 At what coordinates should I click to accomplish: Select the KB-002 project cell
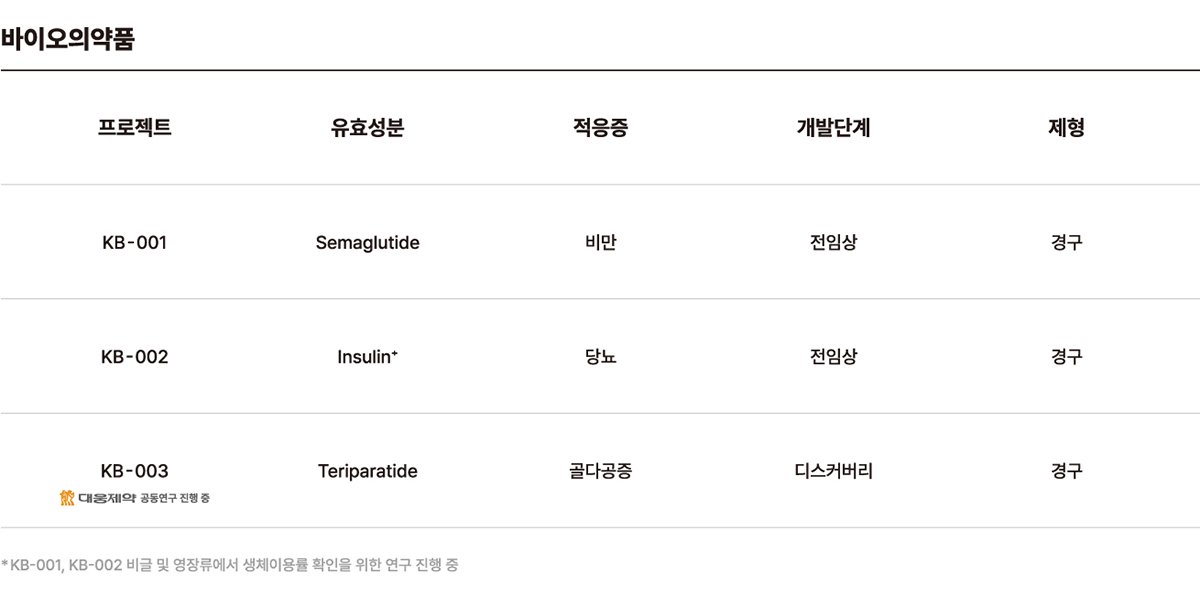tap(135, 357)
